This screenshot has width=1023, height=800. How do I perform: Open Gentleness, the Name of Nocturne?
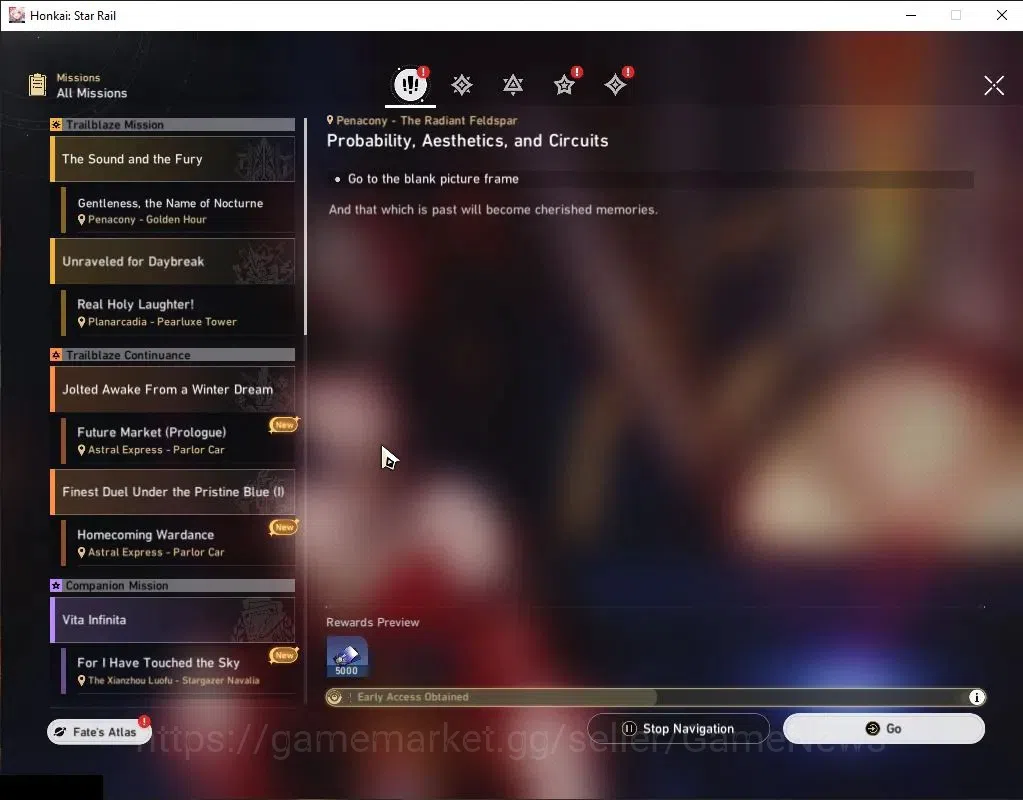[x=178, y=210]
